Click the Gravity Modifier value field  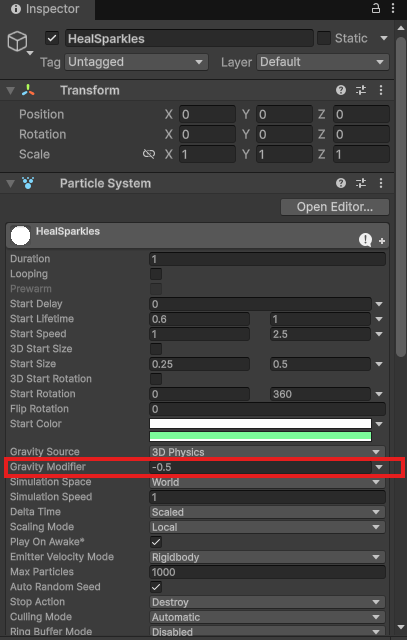coord(260,467)
